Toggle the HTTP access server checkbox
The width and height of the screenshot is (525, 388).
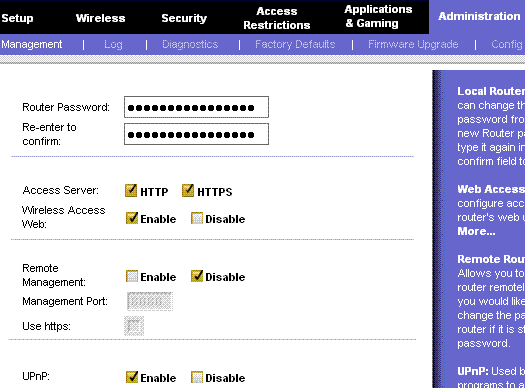tap(131, 190)
